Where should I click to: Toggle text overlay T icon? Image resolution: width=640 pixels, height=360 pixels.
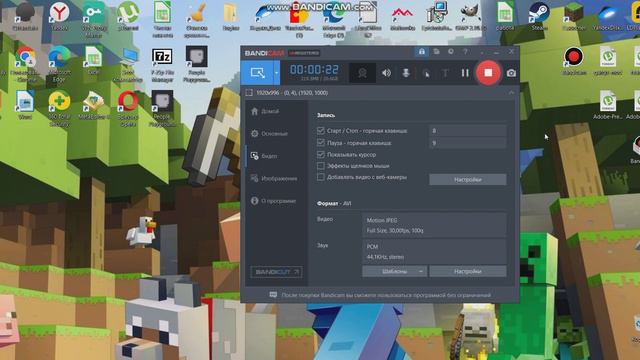pos(445,73)
